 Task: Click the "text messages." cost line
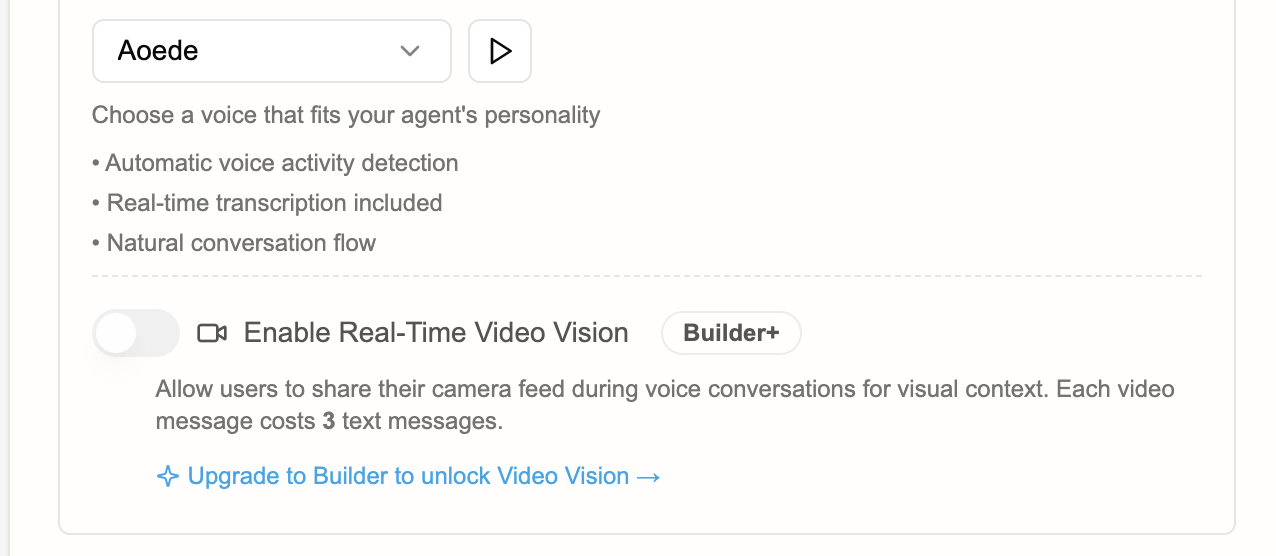tap(422, 422)
